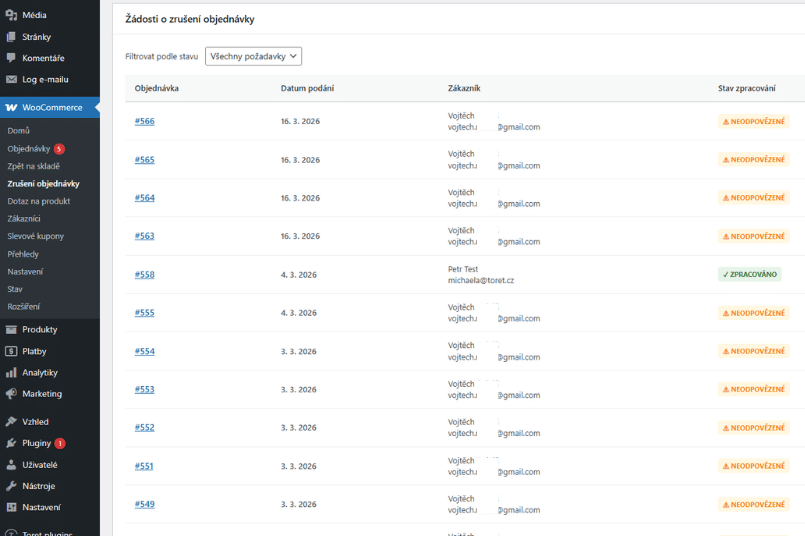The width and height of the screenshot is (805, 536).
Task: Click the Nástroje wrench icon
Action: point(11,486)
